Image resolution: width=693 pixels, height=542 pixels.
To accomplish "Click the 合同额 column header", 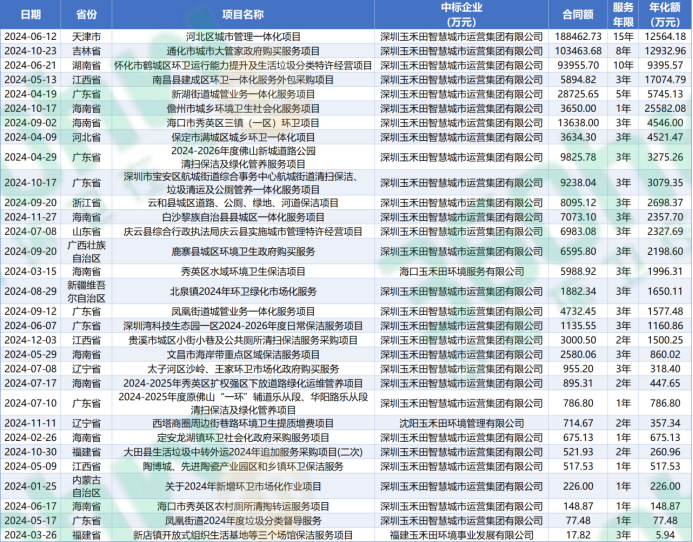I will coord(578,14).
